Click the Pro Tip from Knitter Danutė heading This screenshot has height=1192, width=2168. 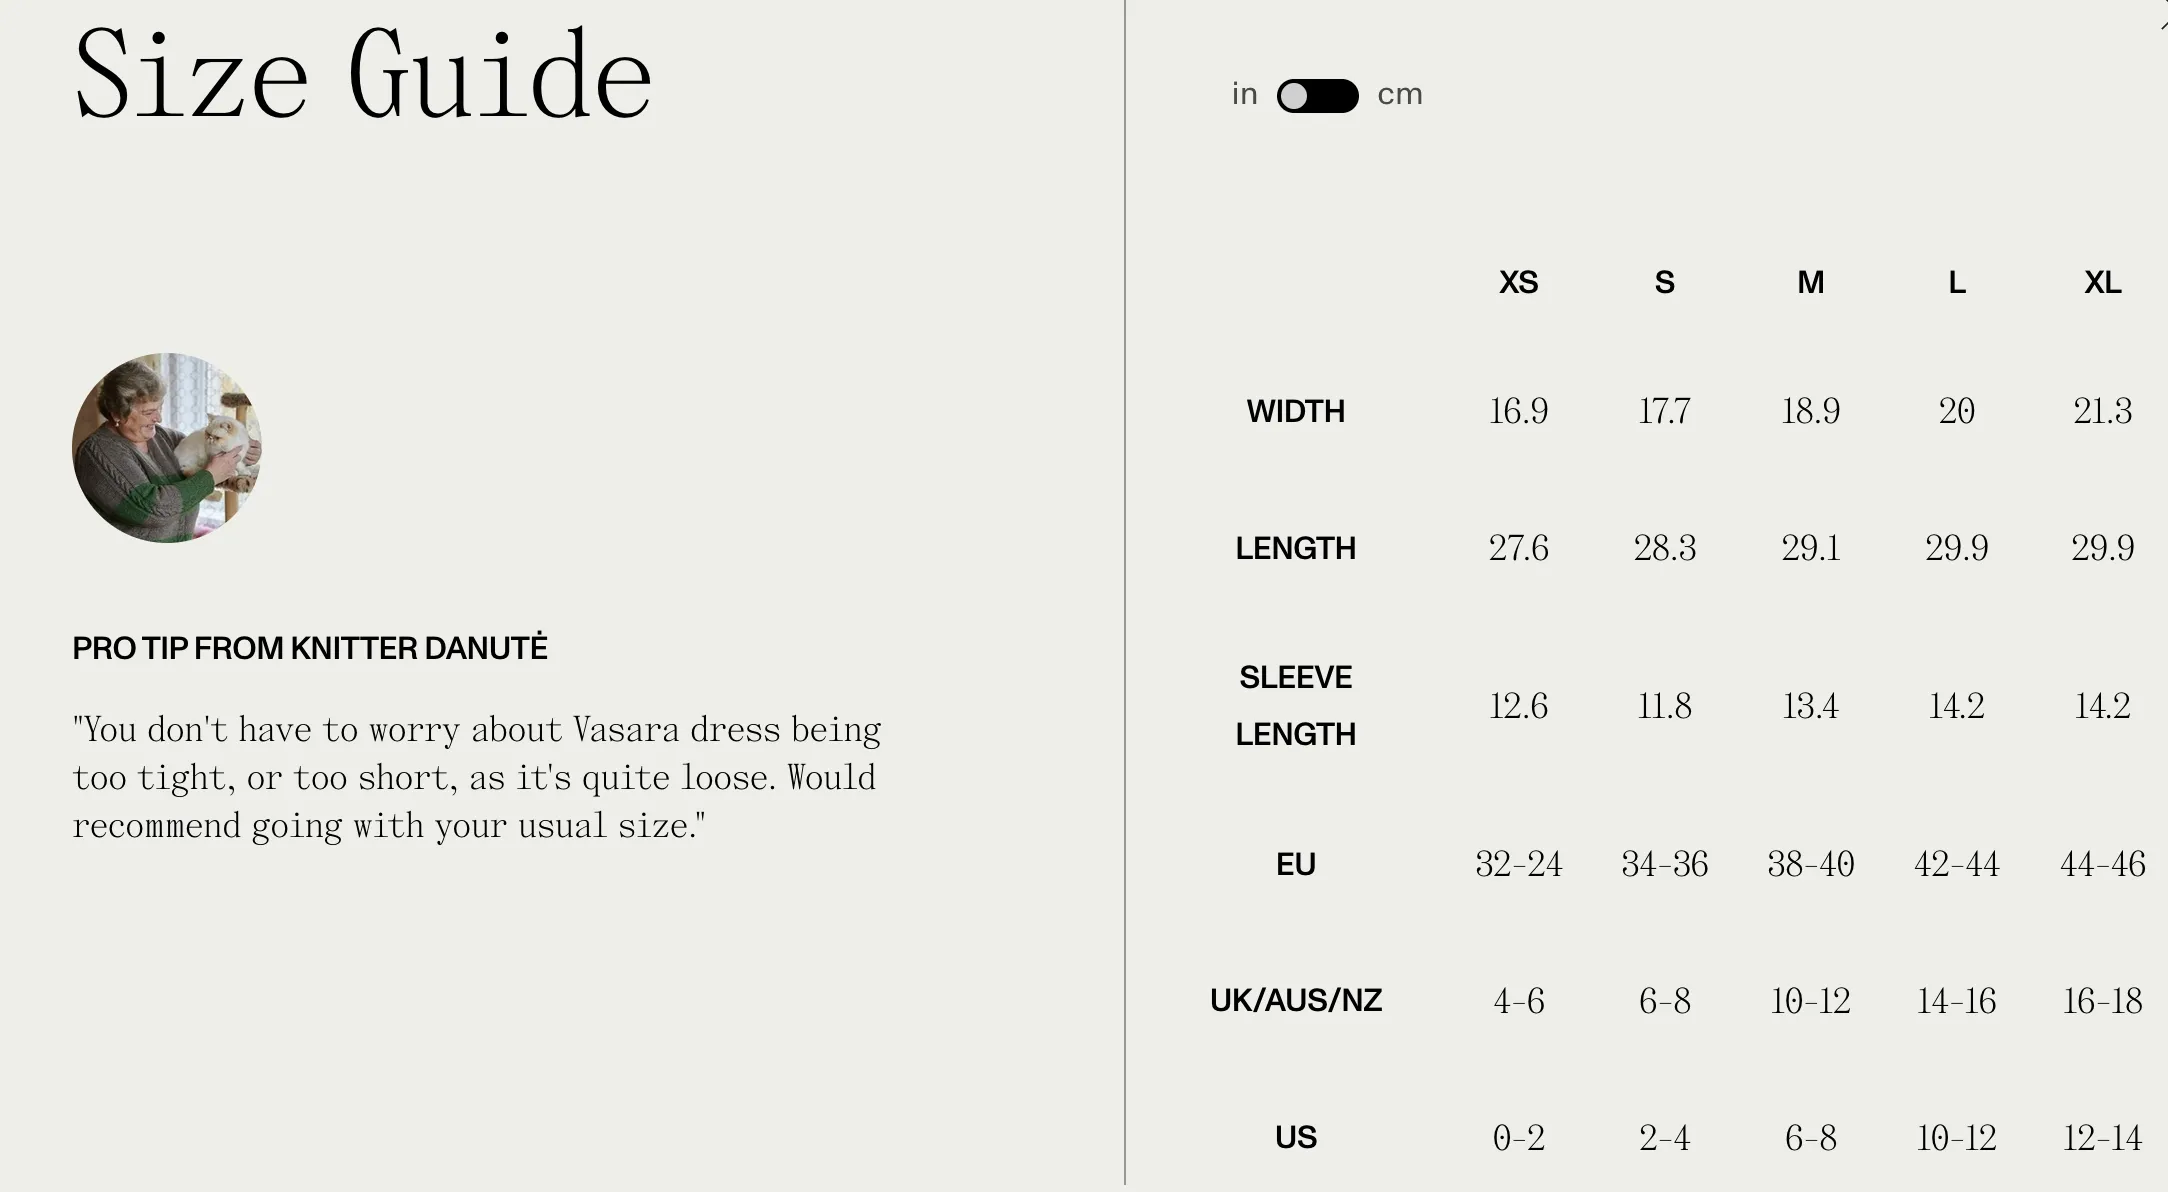click(310, 648)
